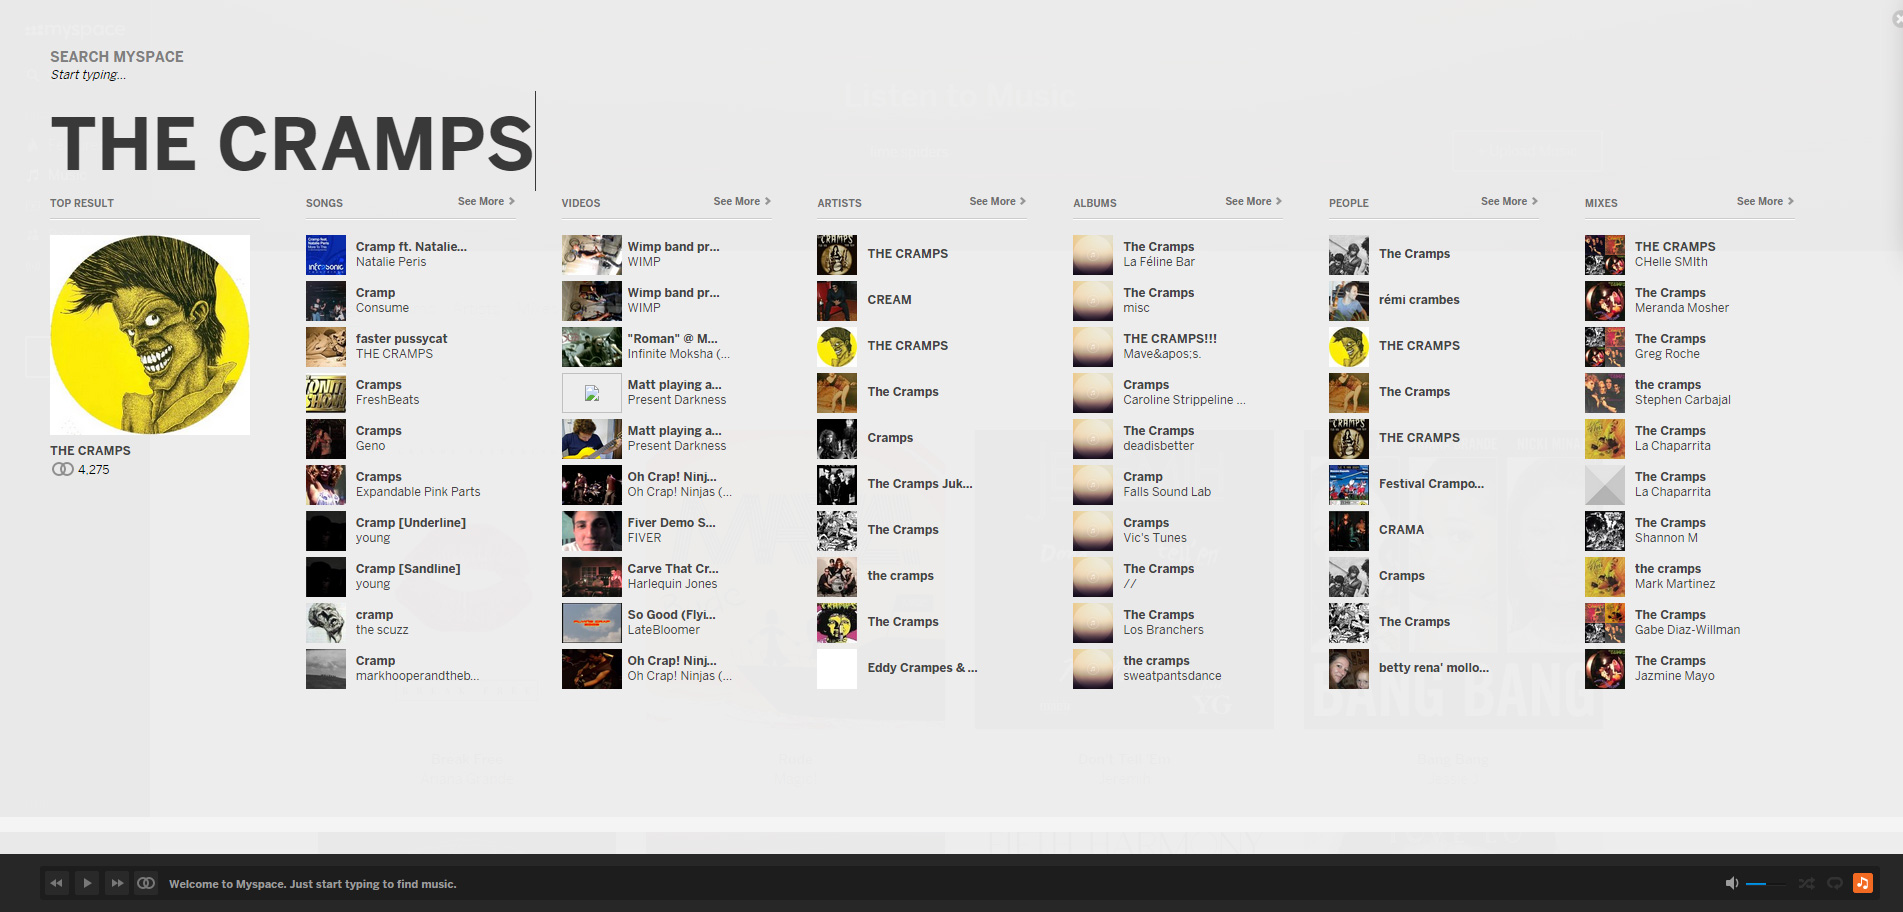The height and width of the screenshot is (912, 1903).
Task: Click profile picture for Cramps in People
Action: click(1349, 577)
